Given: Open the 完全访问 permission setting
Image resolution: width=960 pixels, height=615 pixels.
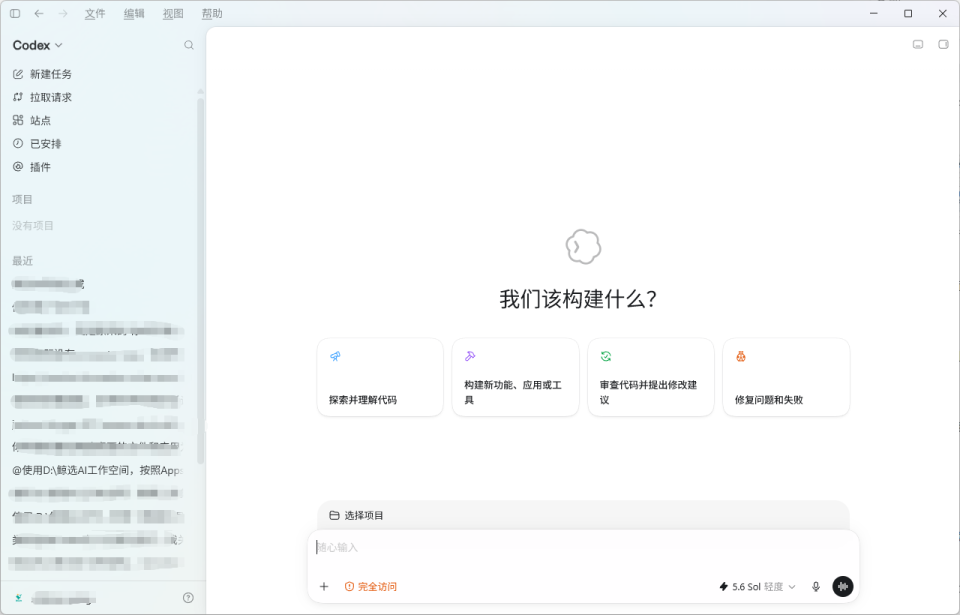Looking at the screenshot, I should tap(371, 587).
